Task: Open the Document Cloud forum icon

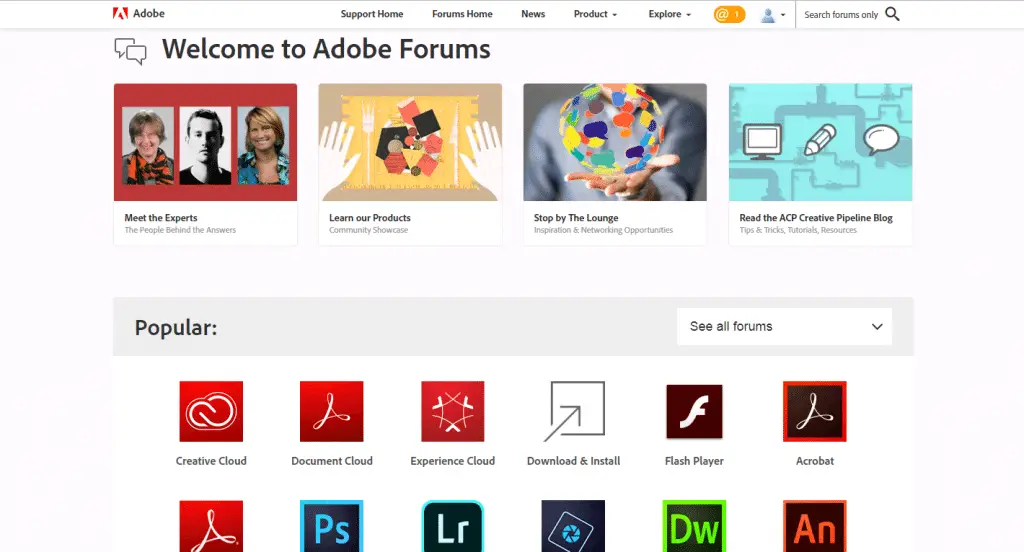Action: coord(332,412)
